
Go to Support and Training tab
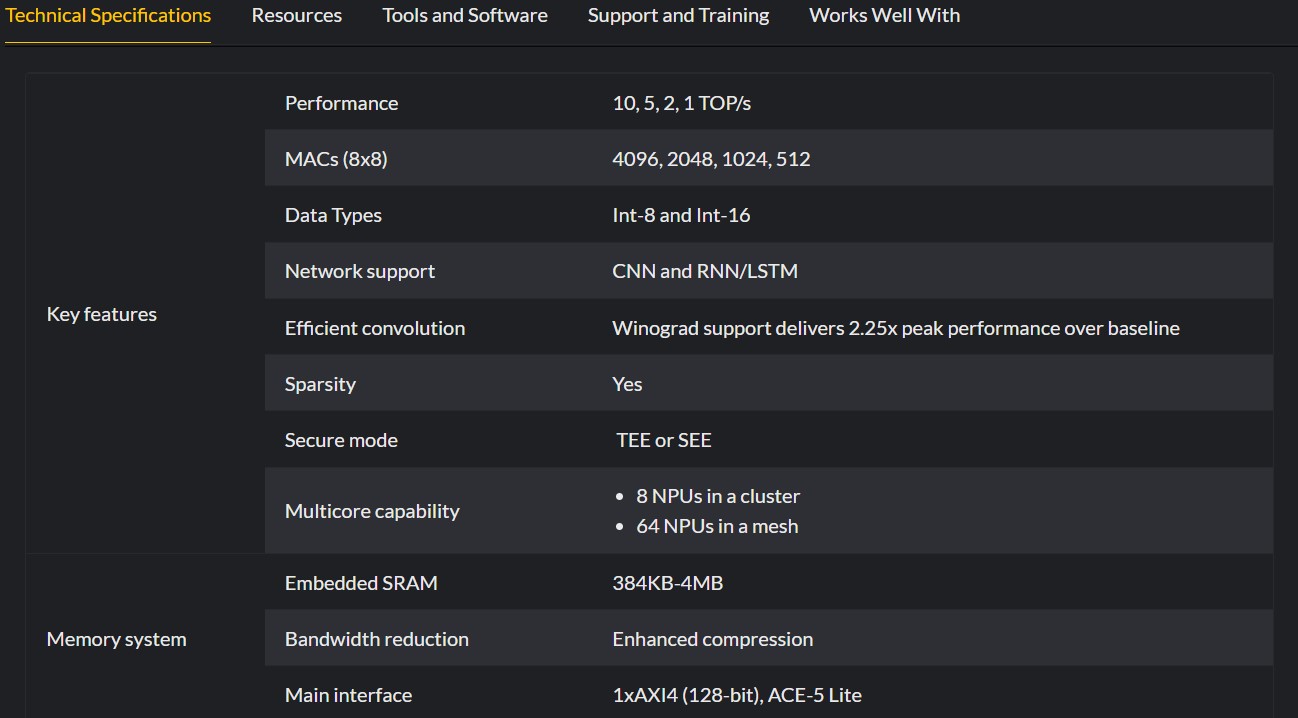[678, 16]
